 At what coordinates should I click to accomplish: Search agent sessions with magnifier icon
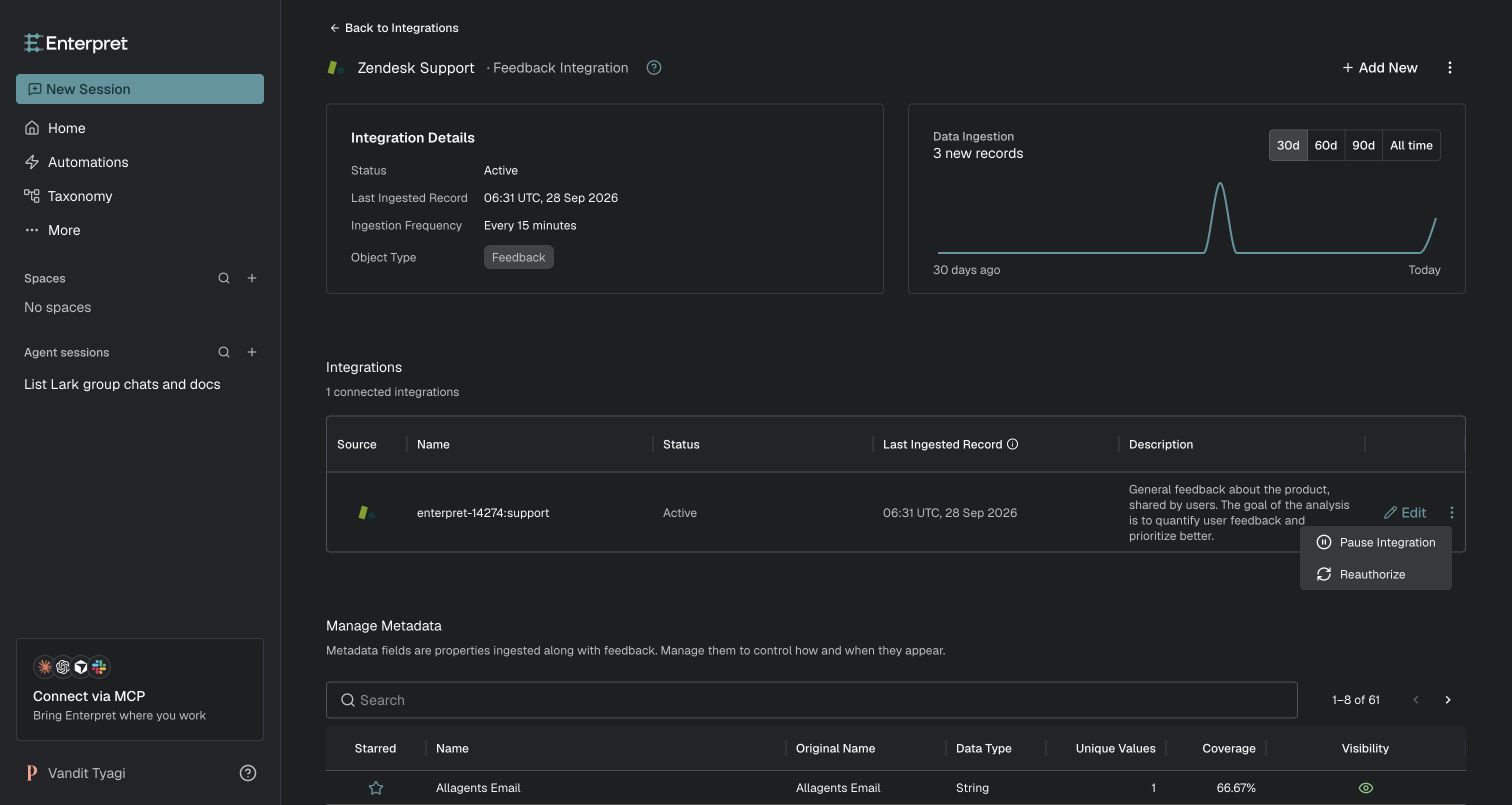pyautogui.click(x=224, y=352)
